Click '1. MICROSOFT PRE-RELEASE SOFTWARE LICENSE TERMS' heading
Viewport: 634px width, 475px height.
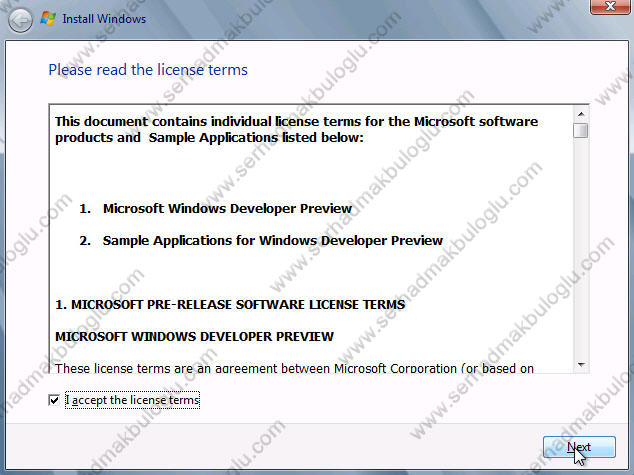[230, 304]
